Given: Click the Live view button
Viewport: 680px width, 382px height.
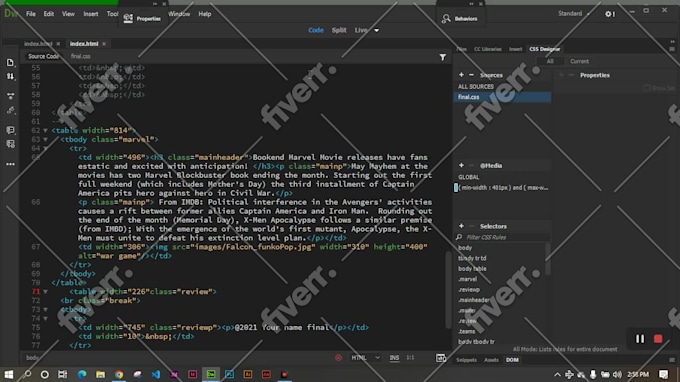Looking at the screenshot, I should click(361, 30).
